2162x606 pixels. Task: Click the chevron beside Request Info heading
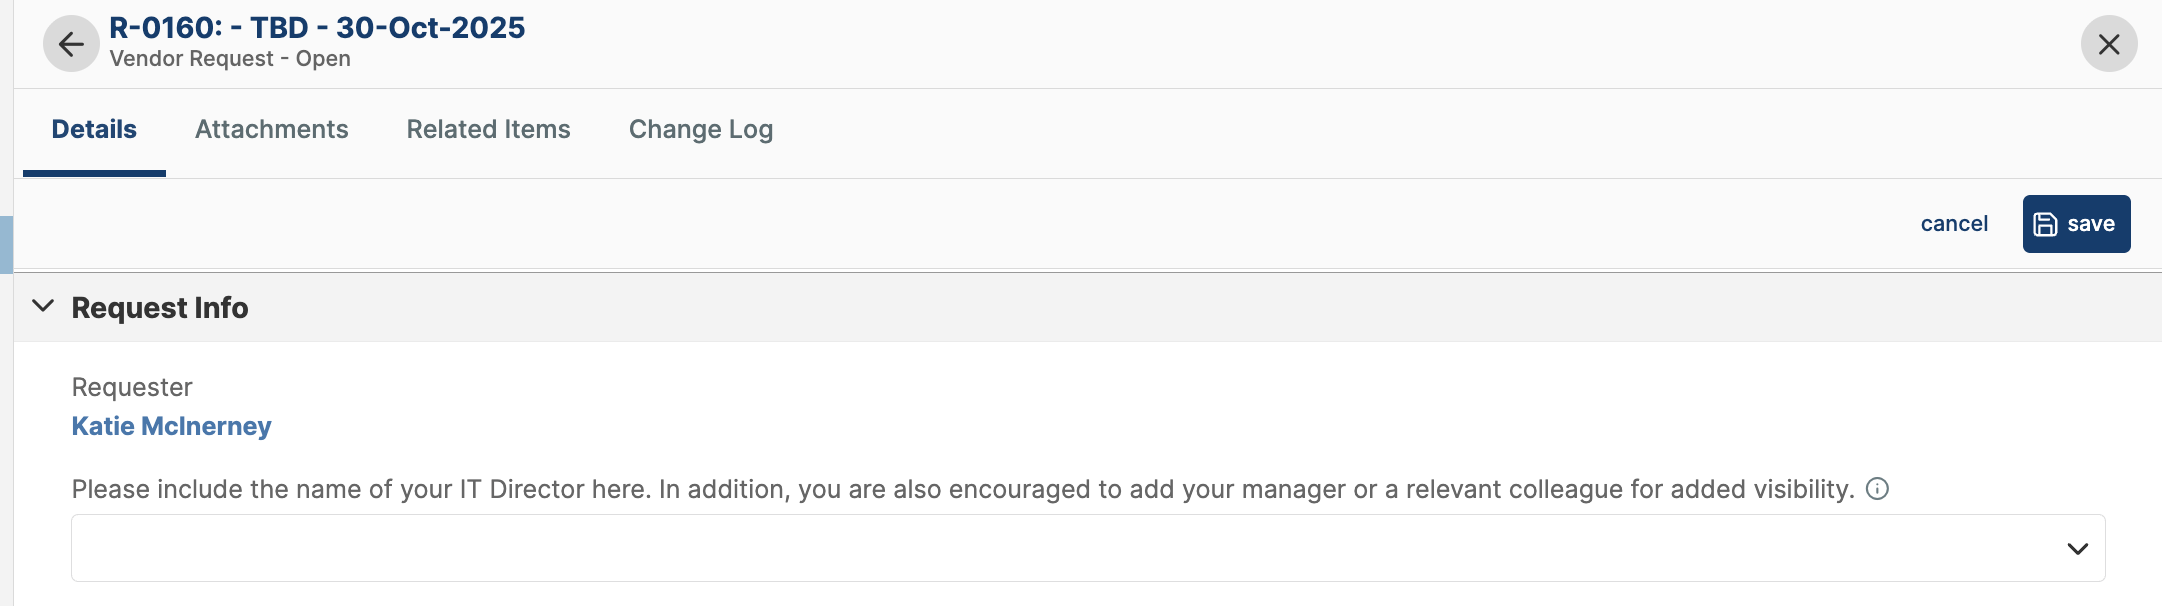(x=42, y=307)
